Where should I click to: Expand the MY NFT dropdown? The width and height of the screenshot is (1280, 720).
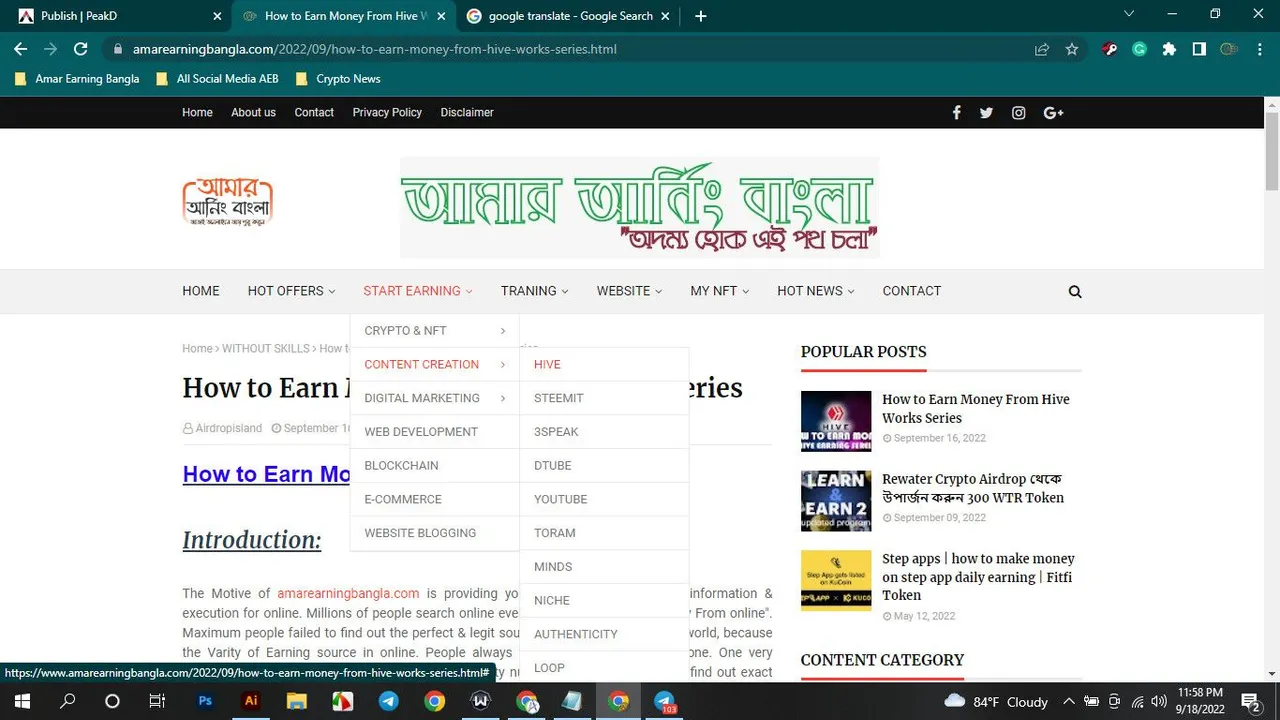(x=719, y=291)
